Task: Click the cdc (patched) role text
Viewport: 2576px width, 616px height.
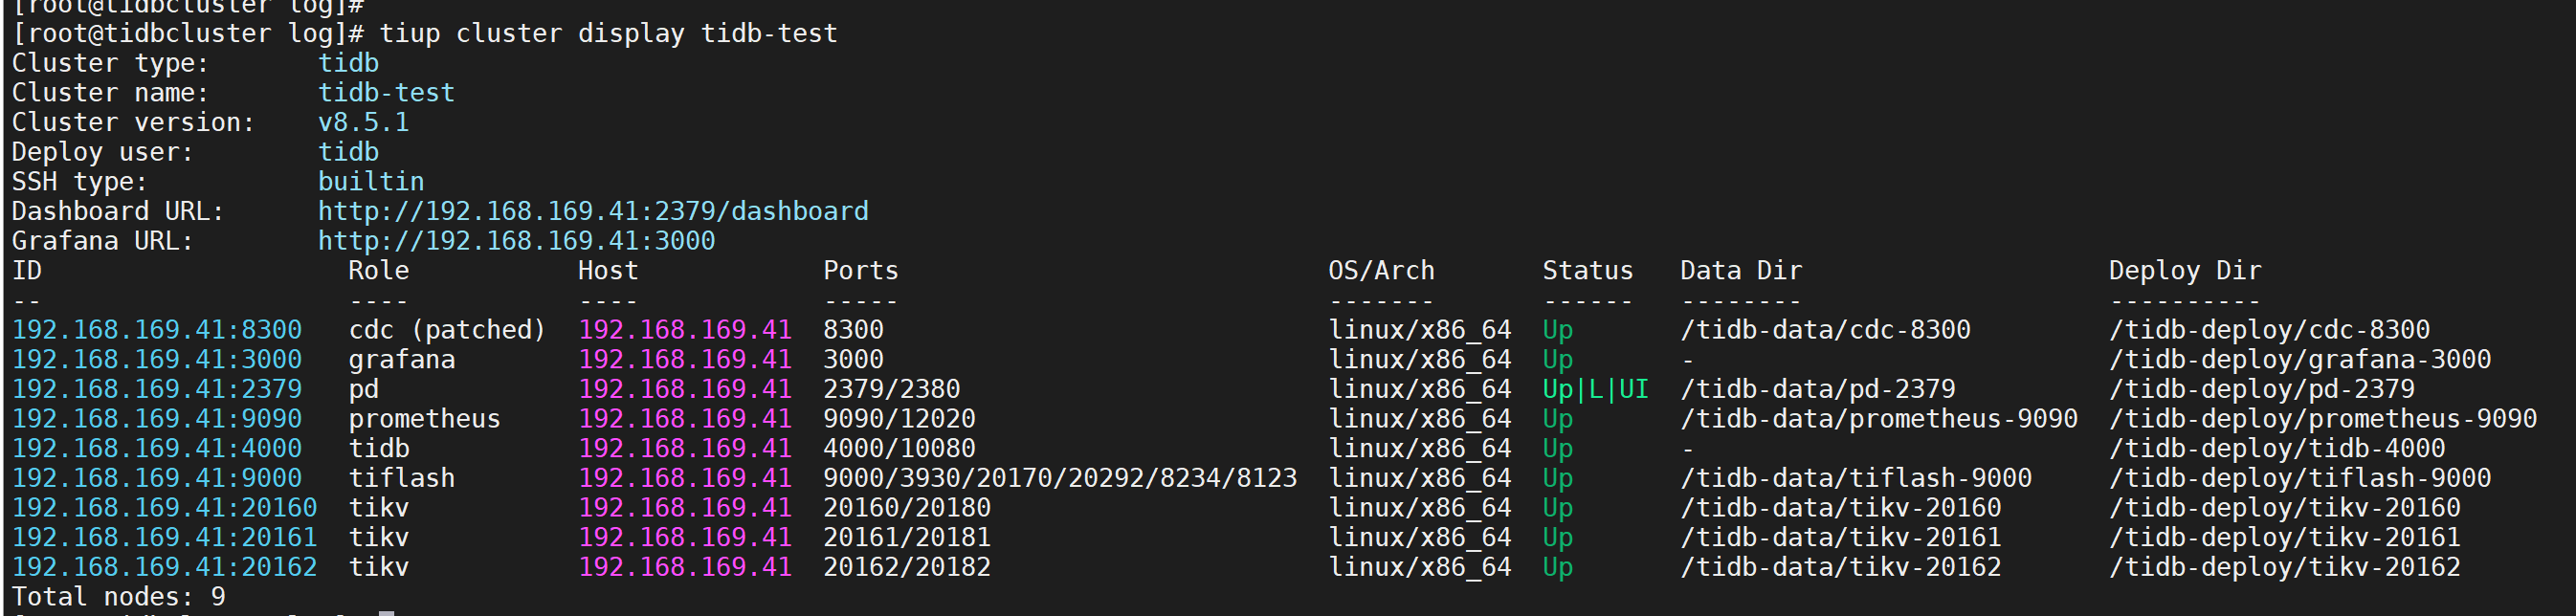Action: coord(446,330)
